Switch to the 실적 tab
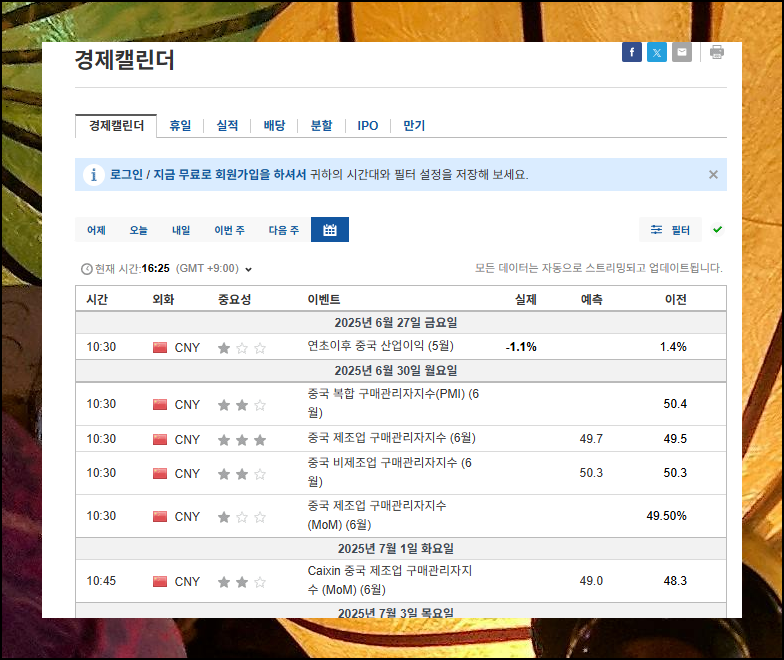The width and height of the screenshot is (784, 660). click(x=227, y=126)
